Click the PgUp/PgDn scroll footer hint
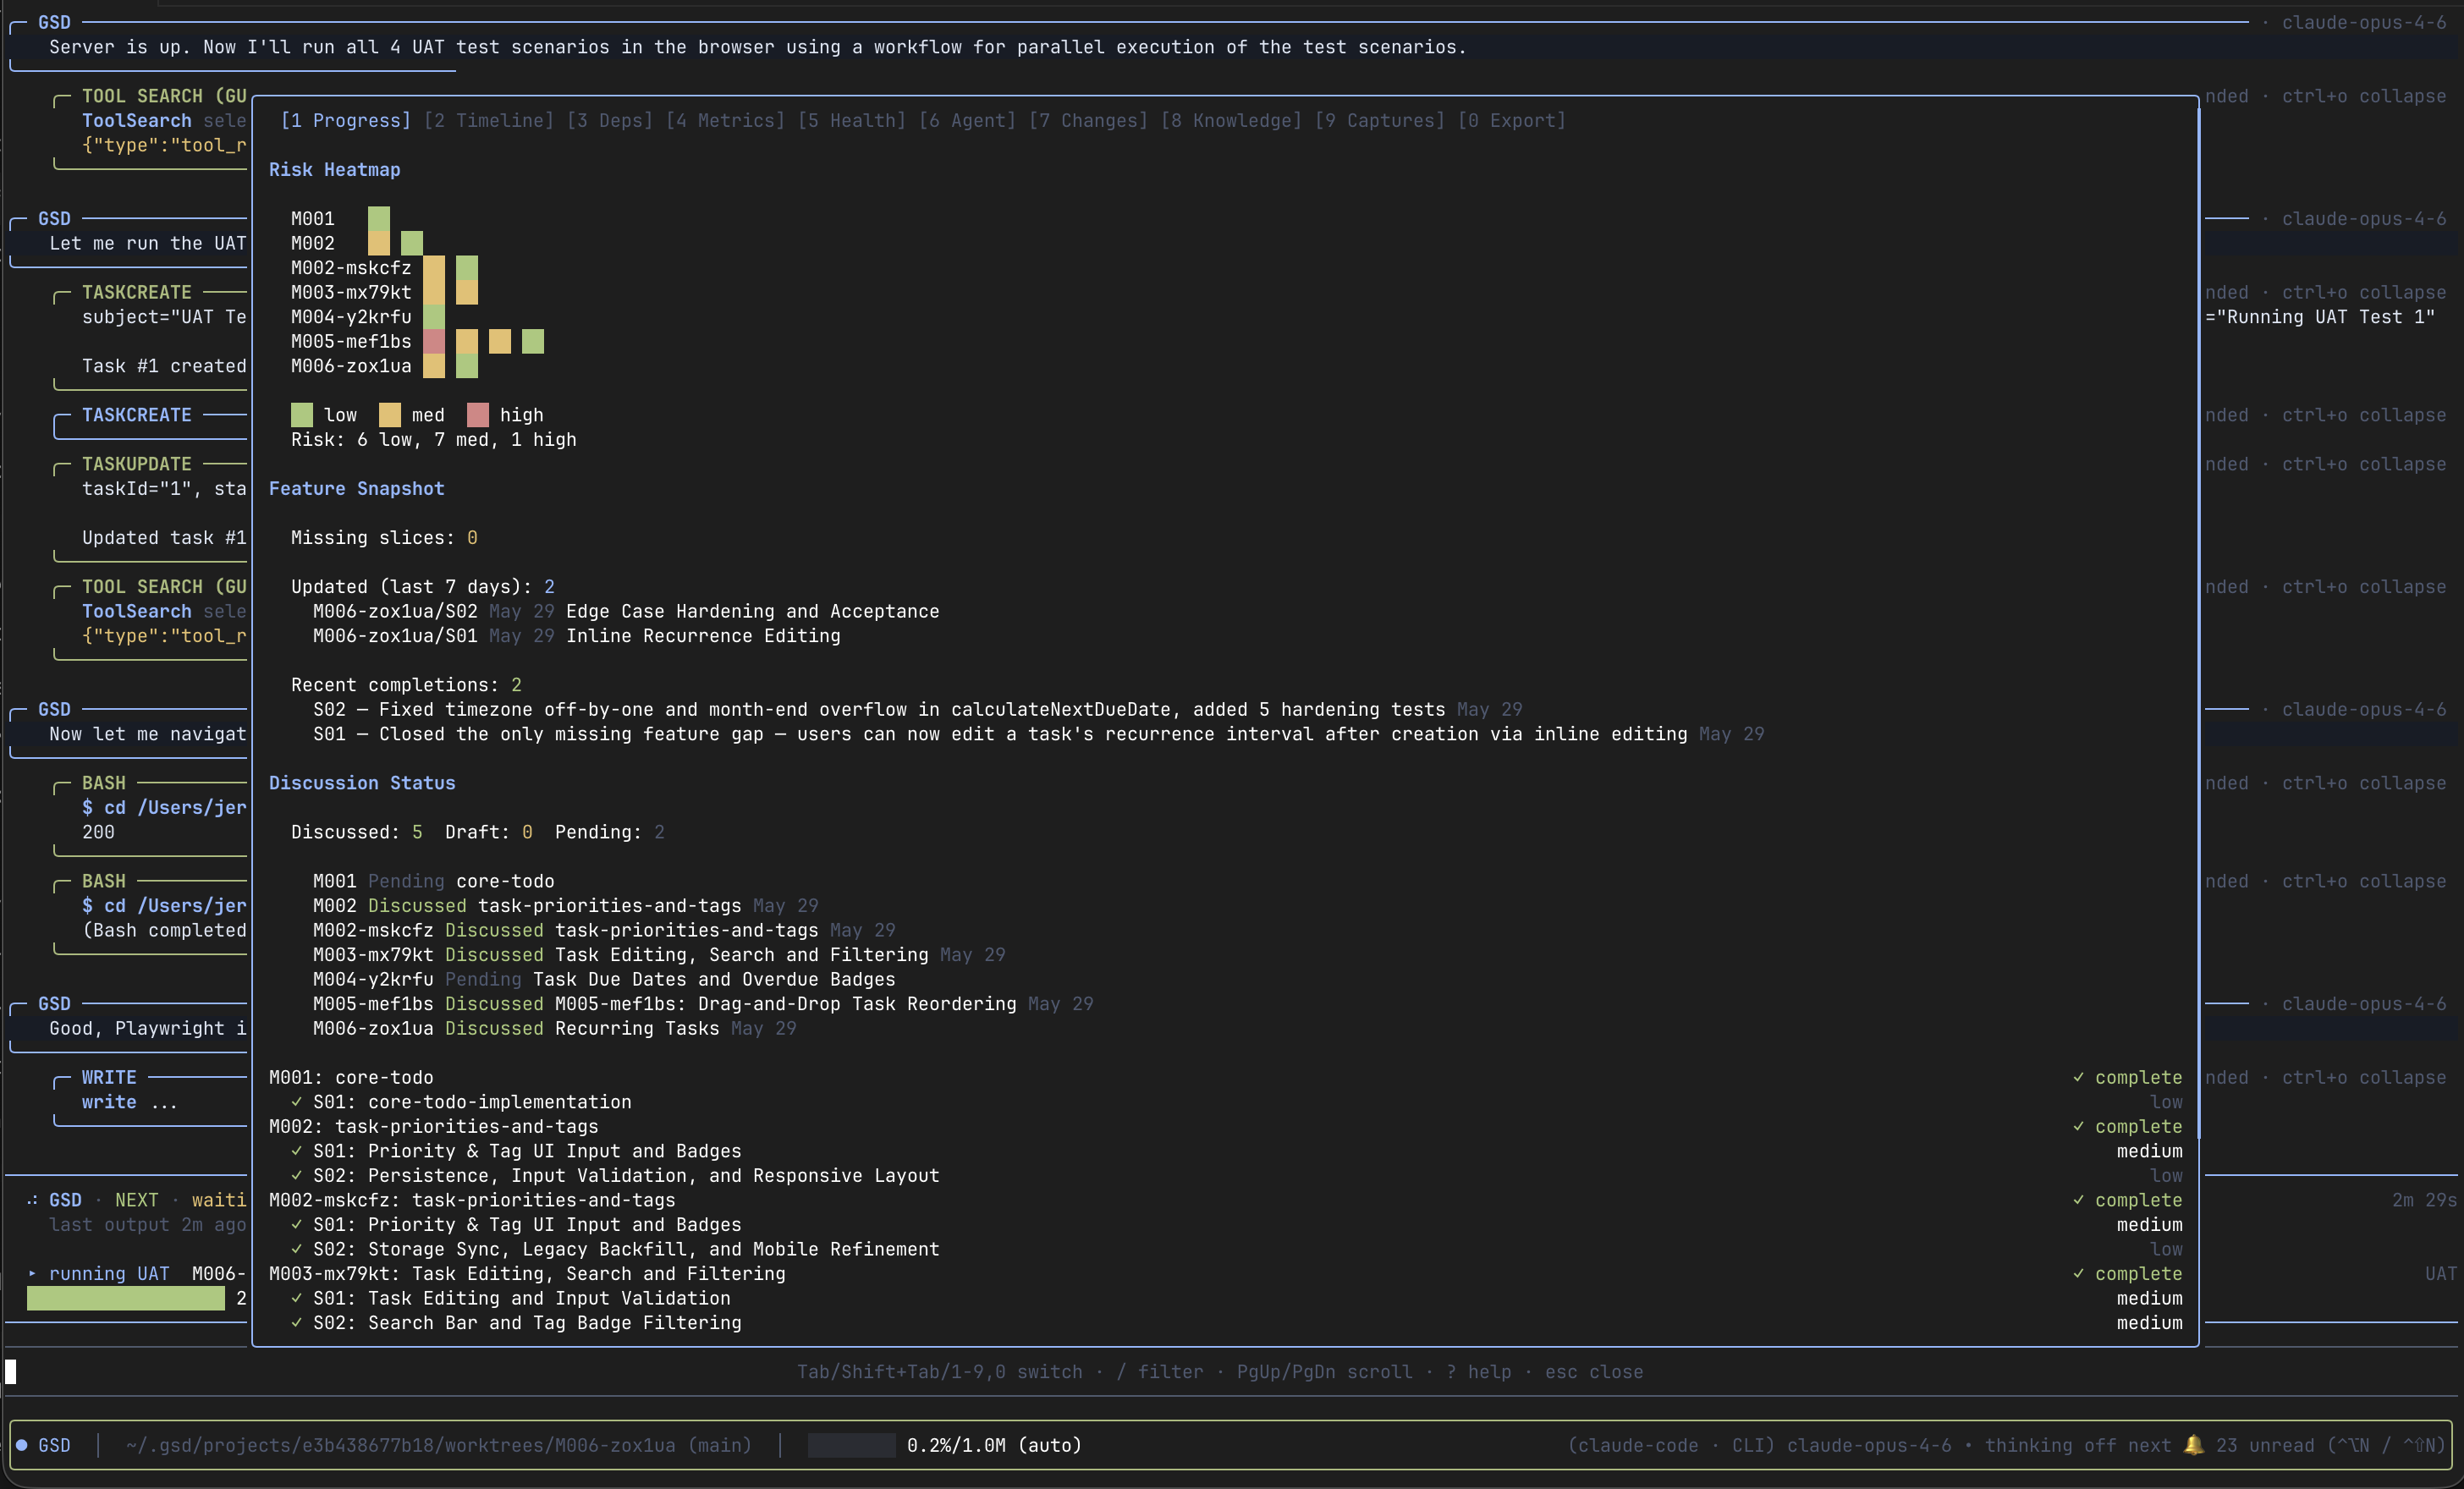2464x1489 pixels. pos(1324,1372)
